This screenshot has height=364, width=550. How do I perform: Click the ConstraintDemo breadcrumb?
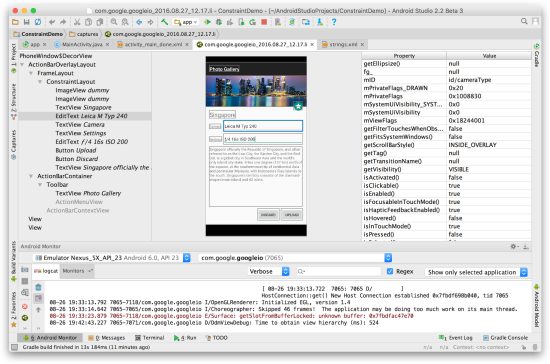[x=38, y=34]
